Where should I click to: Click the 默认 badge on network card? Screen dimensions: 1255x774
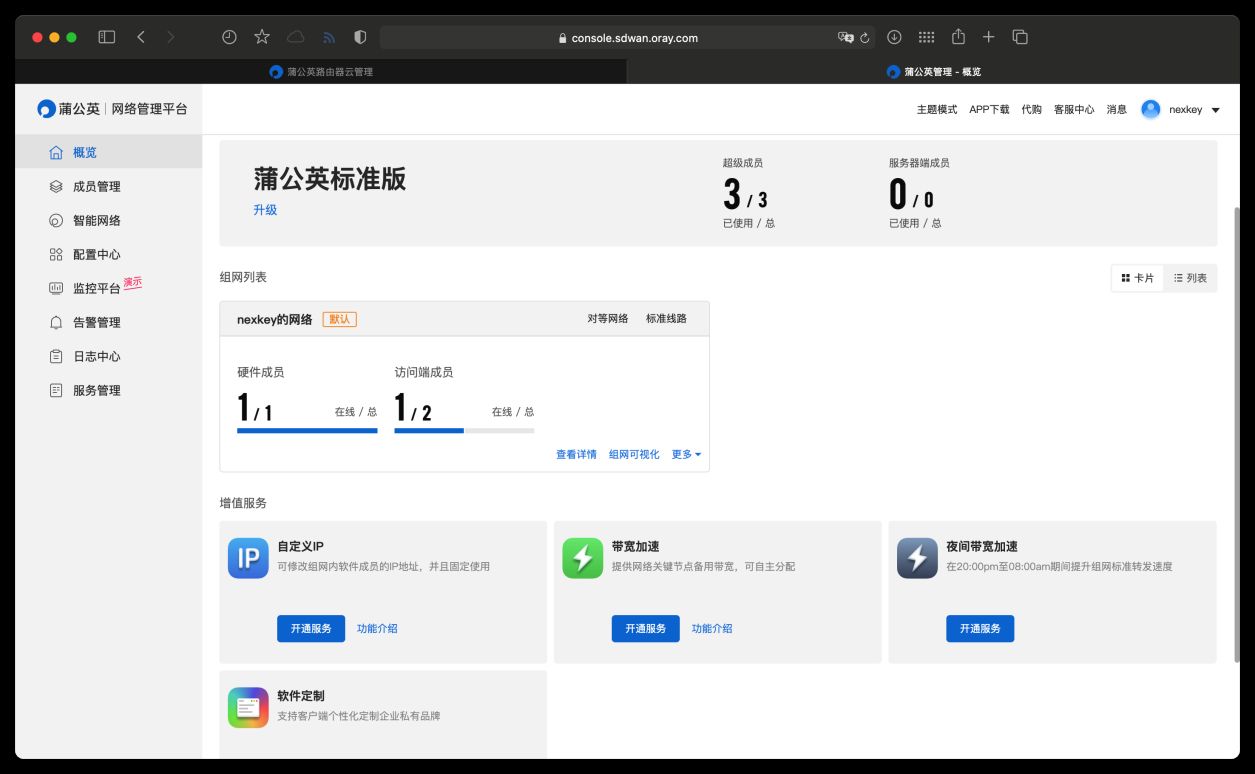click(x=340, y=320)
